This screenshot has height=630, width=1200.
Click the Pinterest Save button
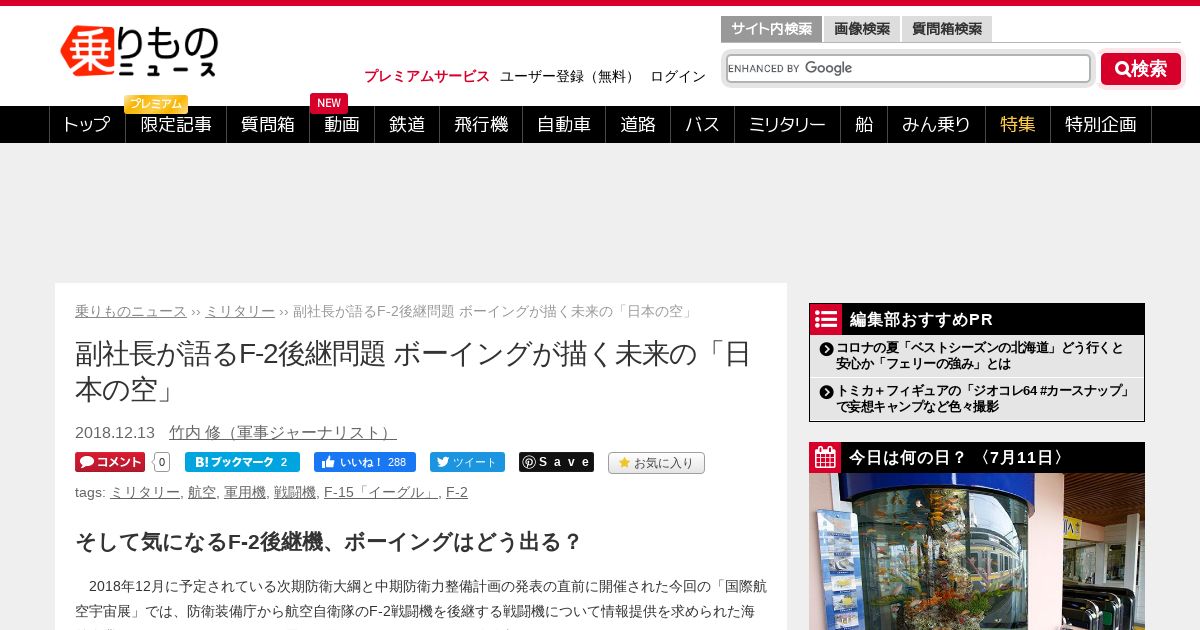[x=556, y=462]
